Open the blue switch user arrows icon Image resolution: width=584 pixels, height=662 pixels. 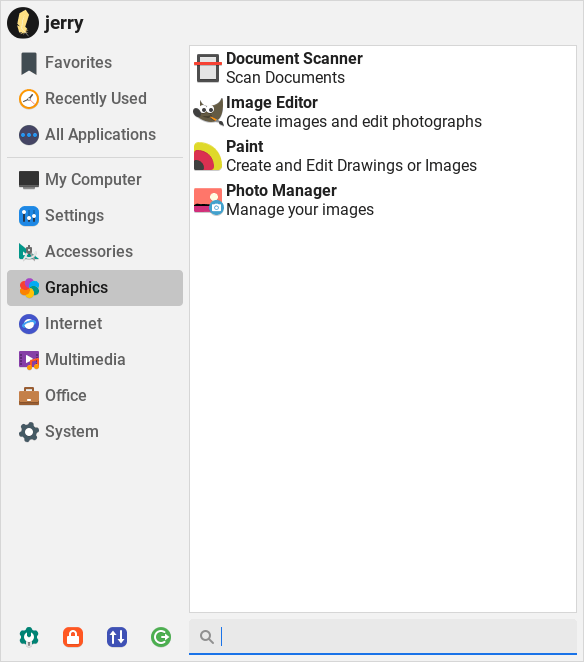[117, 637]
